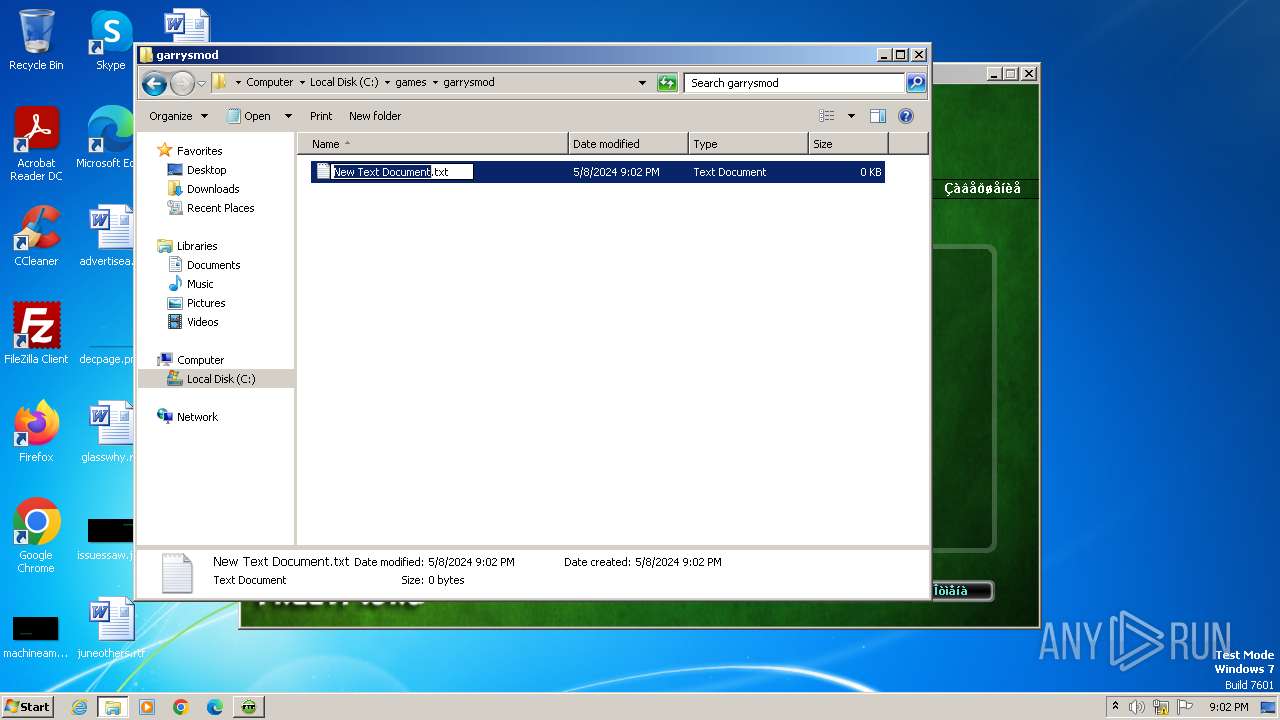The width and height of the screenshot is (1280, 720).
Task: Click the Search garrysmod field
Action: [x=795, y=83]
